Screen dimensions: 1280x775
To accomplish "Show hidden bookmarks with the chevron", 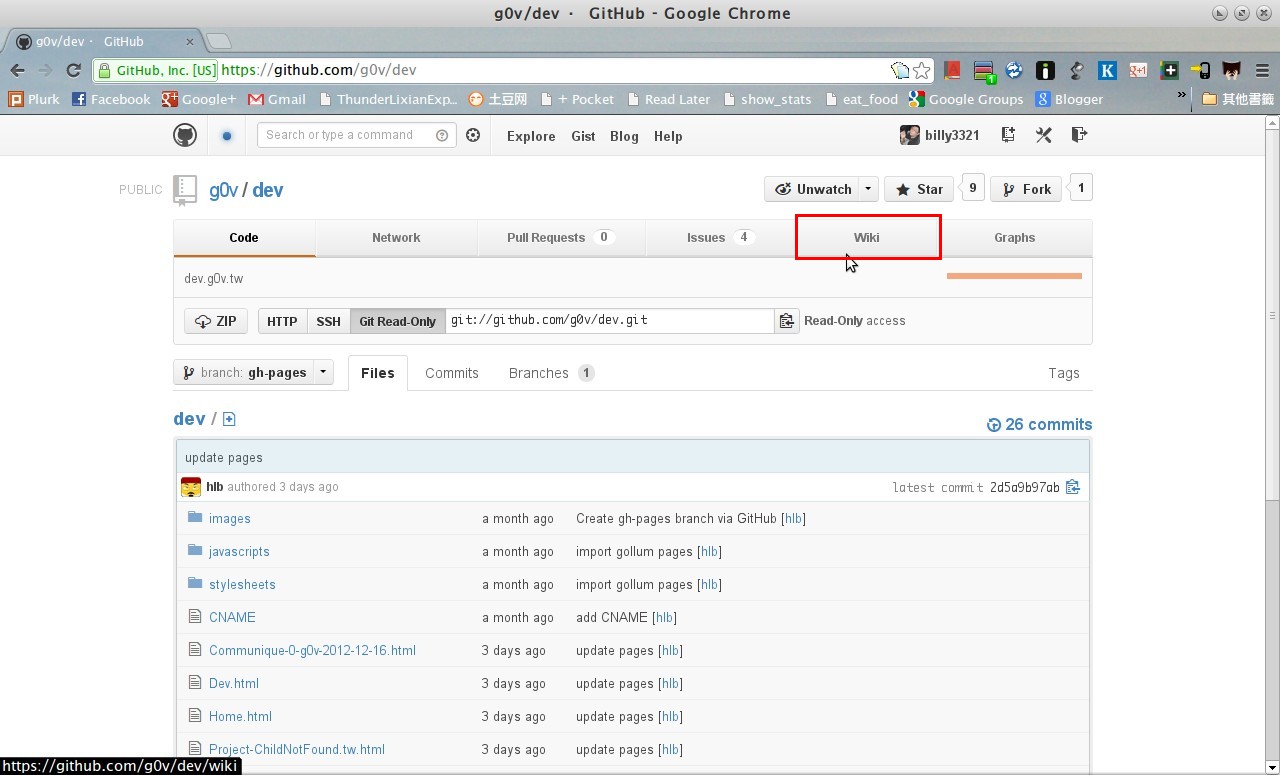I will click(x=1181, y=96).
